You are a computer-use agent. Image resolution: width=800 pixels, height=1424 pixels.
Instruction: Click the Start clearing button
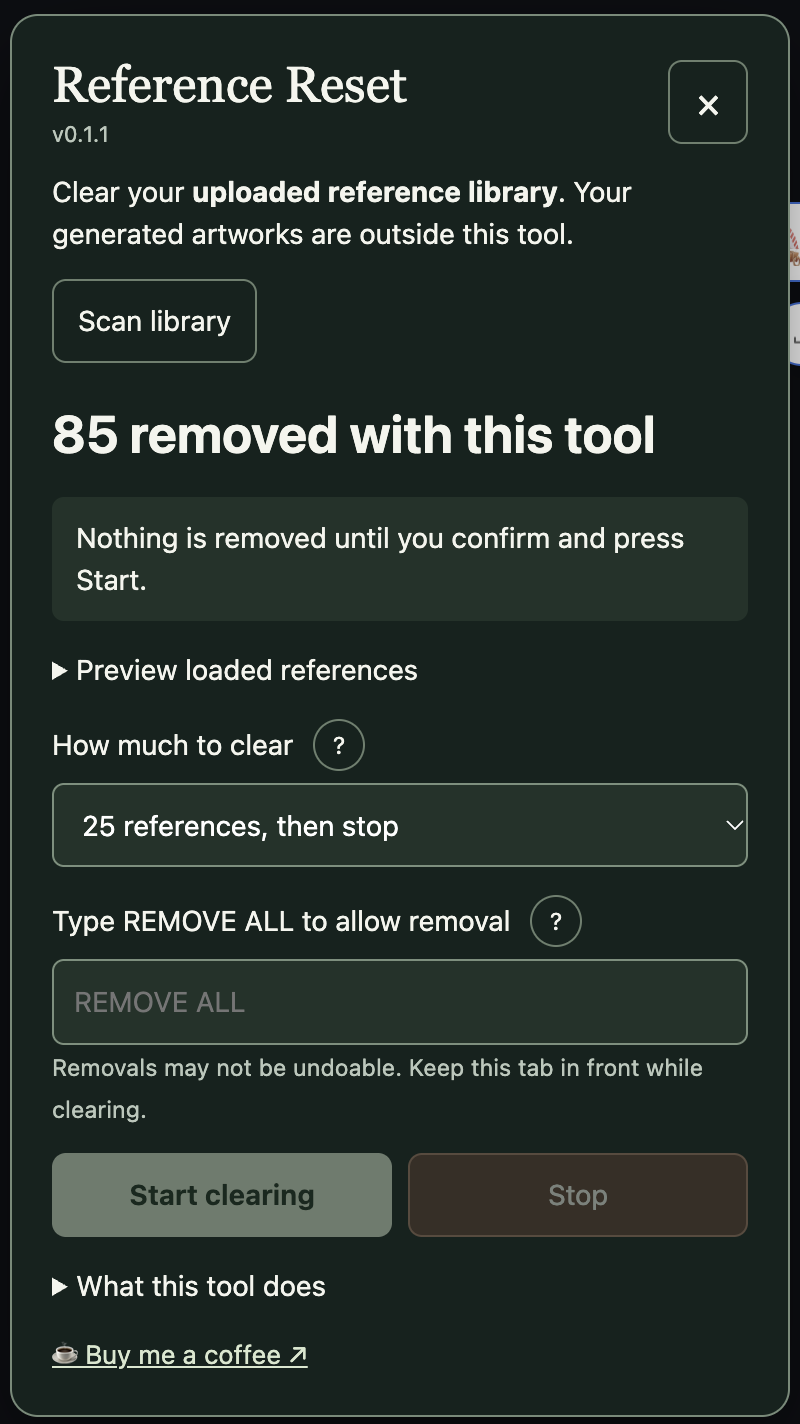pyautogui.click(x=222, y=1195)
